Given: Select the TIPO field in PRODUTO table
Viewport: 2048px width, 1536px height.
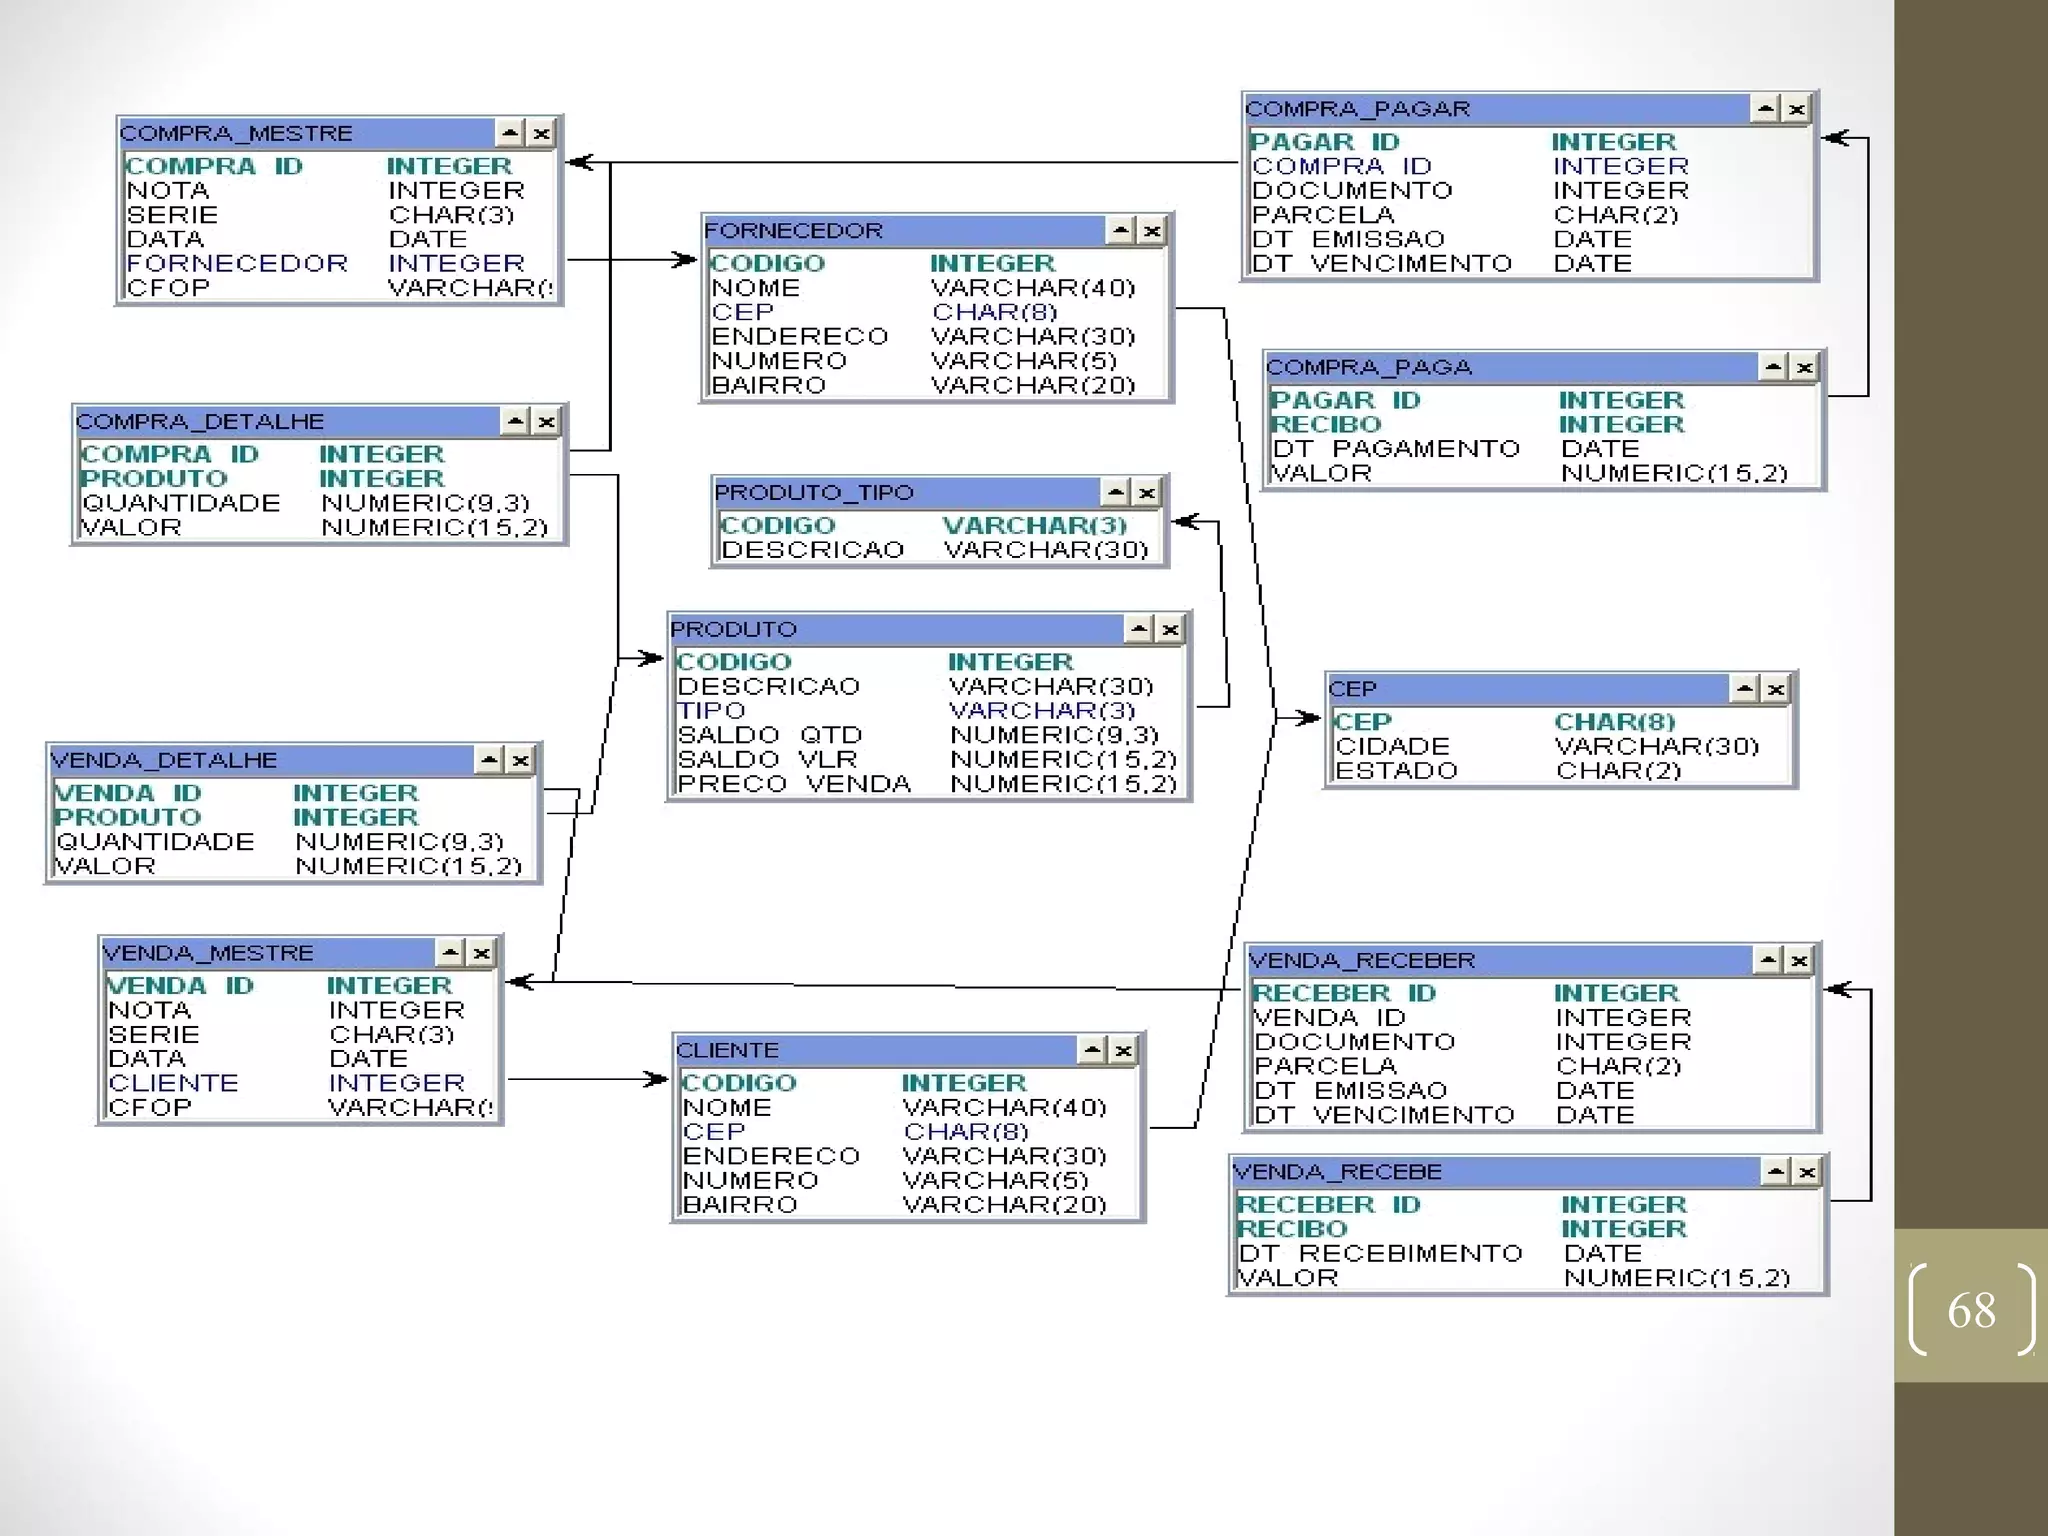Looking at the screenshot, I should tap(711, 710).
